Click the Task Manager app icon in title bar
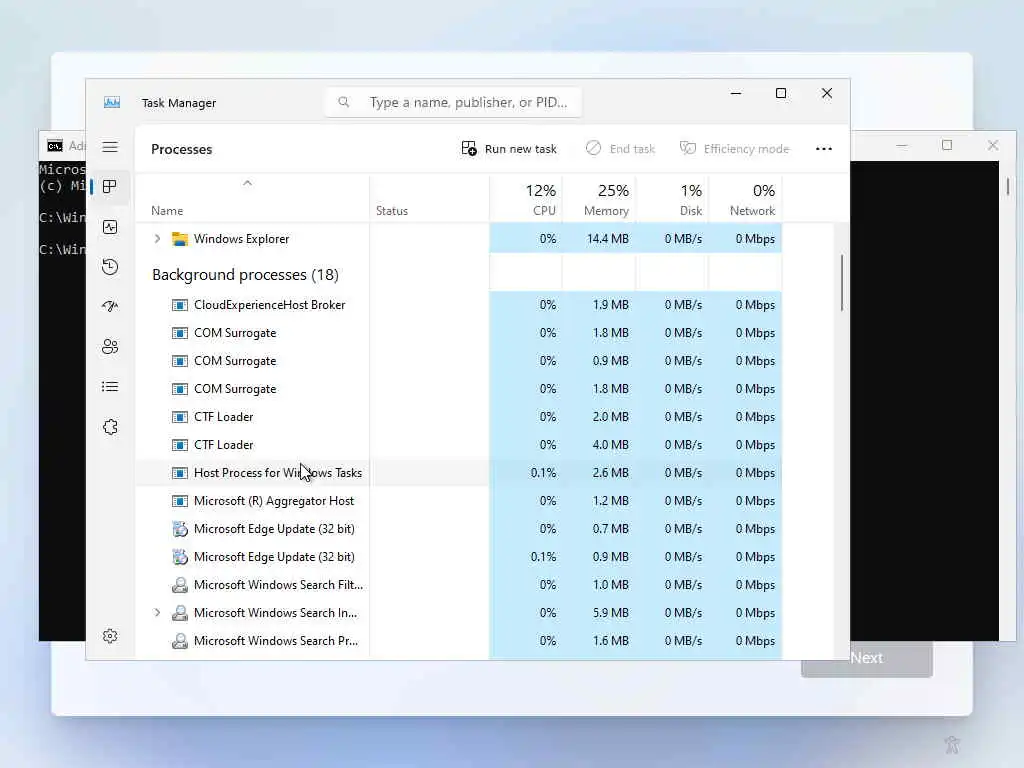This screenshot has width=1024, height=768. point(112,103)
